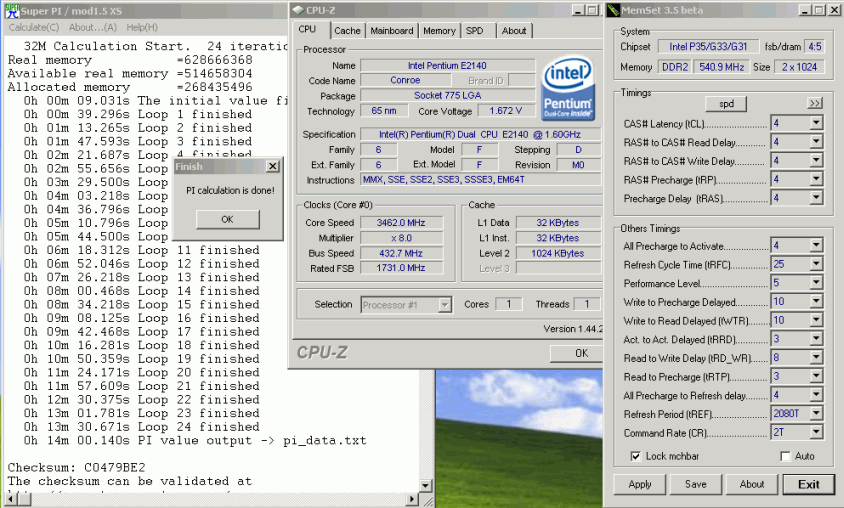Image resolution: width=844 pixels, height=508 pixels.
Task: Open the About...(A) menu in Super PI
Action: (x=93, y=27)
